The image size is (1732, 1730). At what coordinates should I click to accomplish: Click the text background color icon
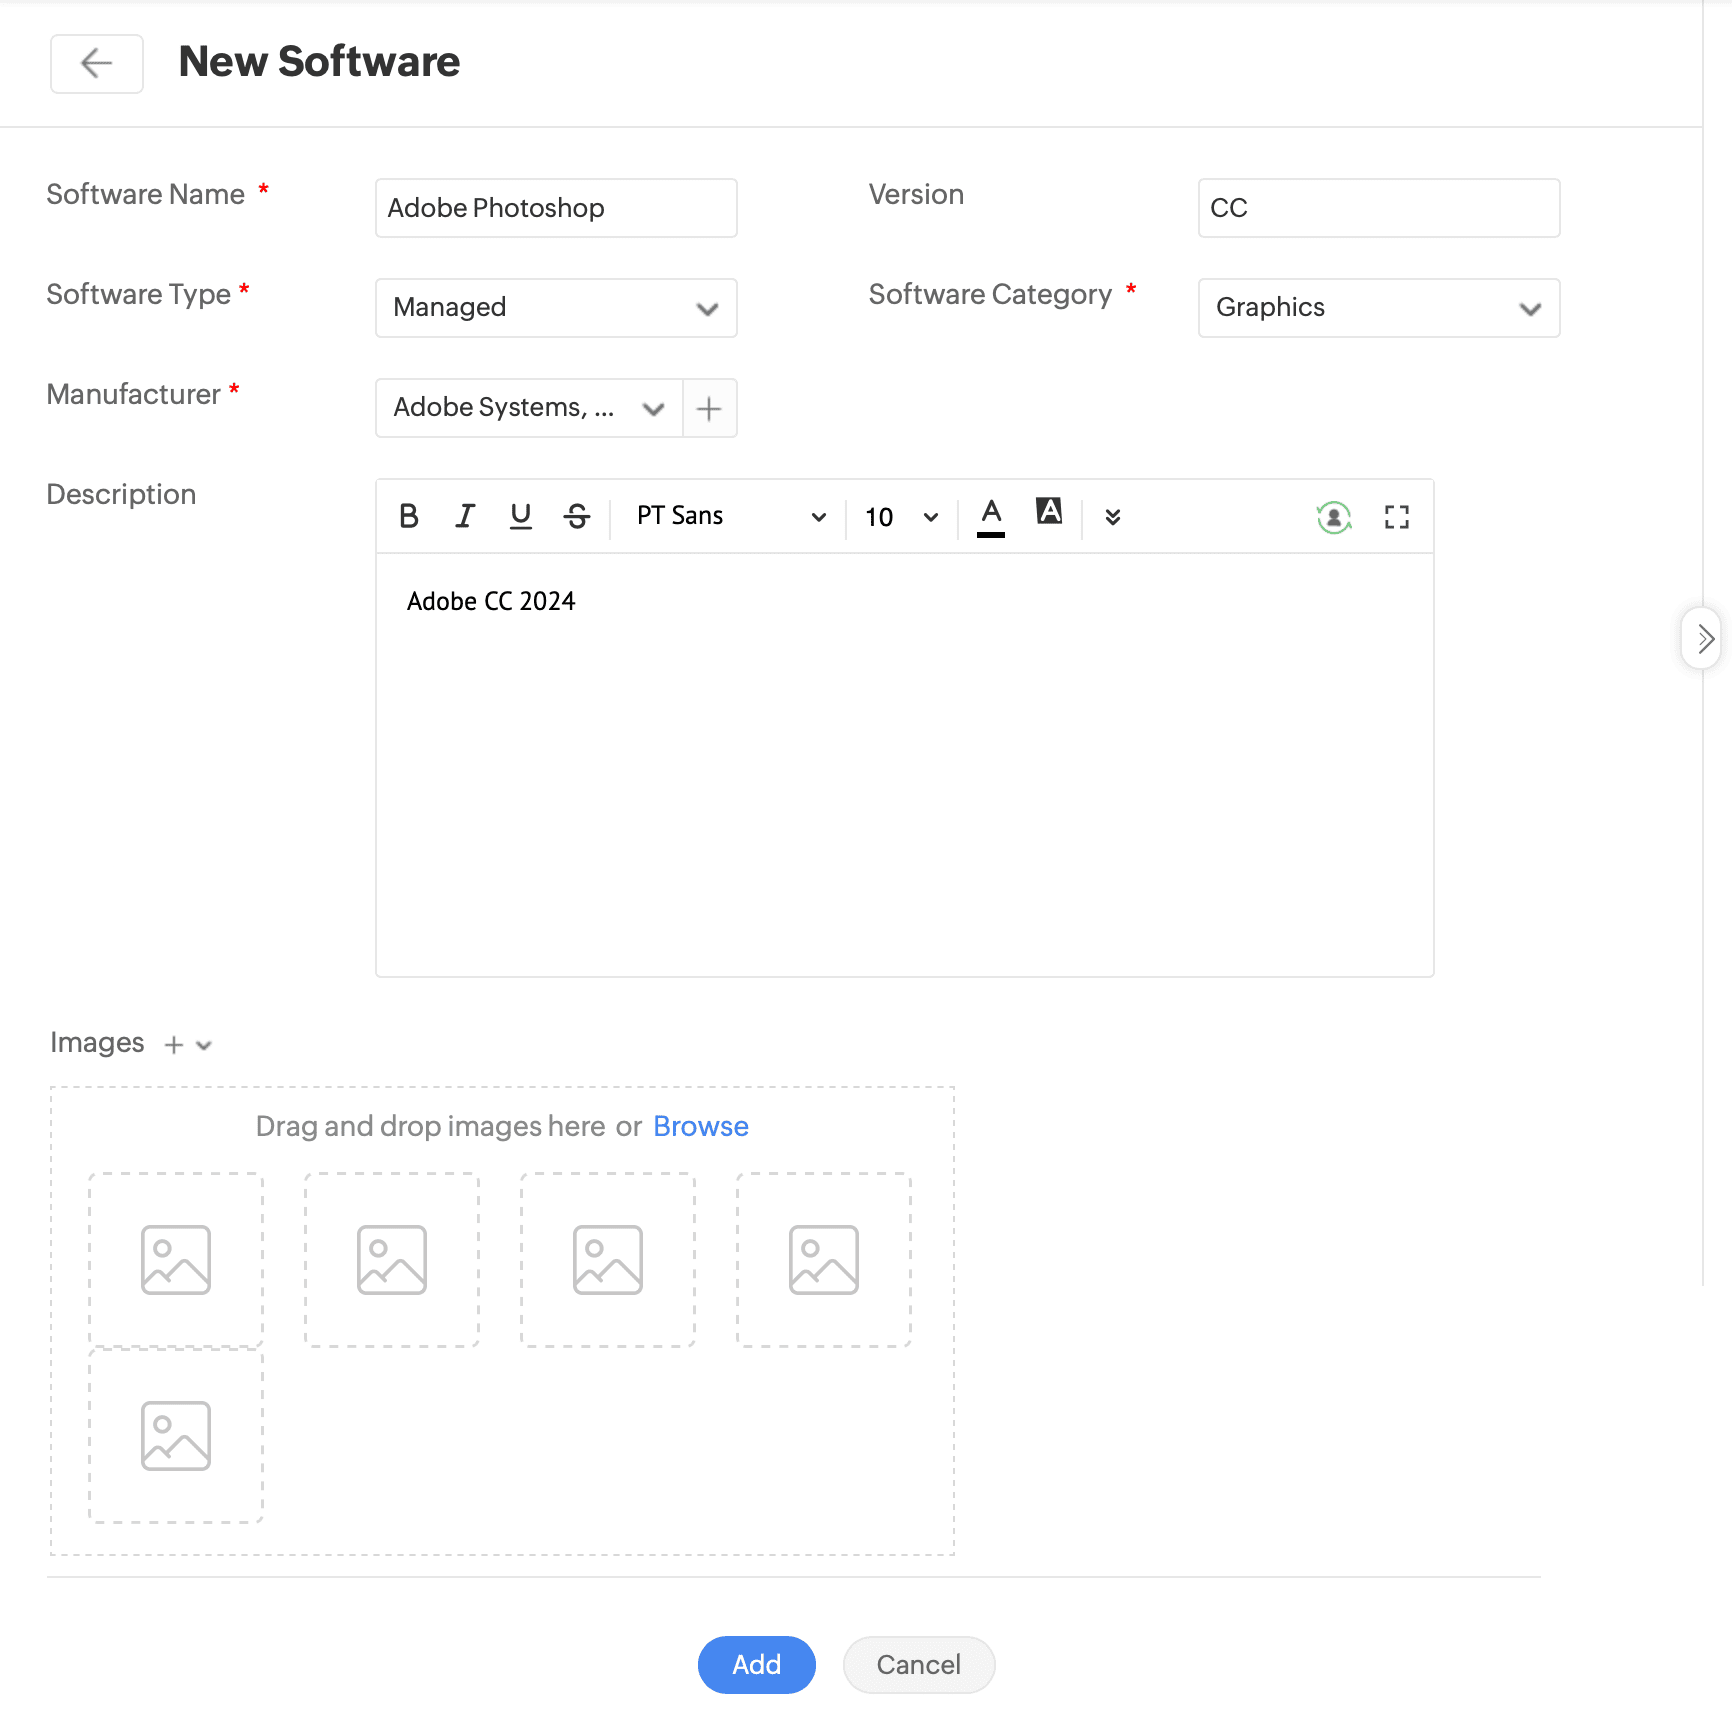click(x=1048, y=512)
